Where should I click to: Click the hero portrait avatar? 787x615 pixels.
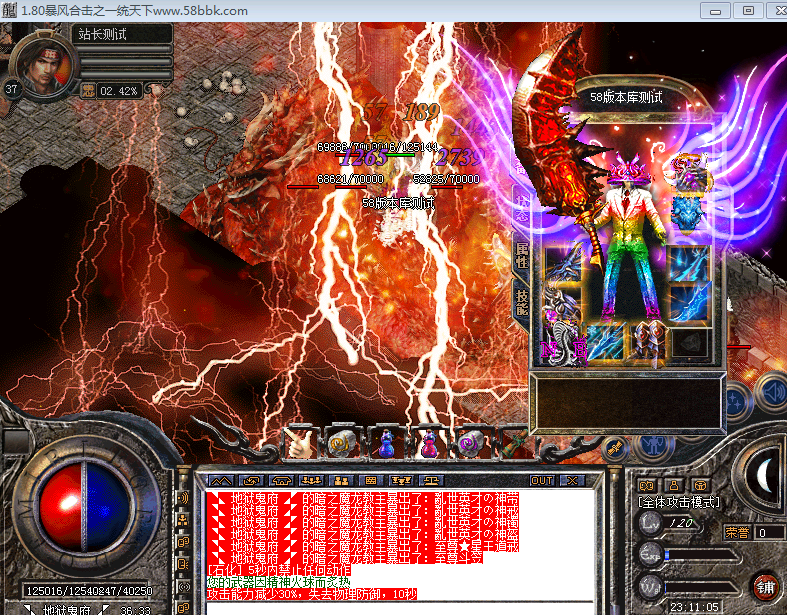point(44,64)
